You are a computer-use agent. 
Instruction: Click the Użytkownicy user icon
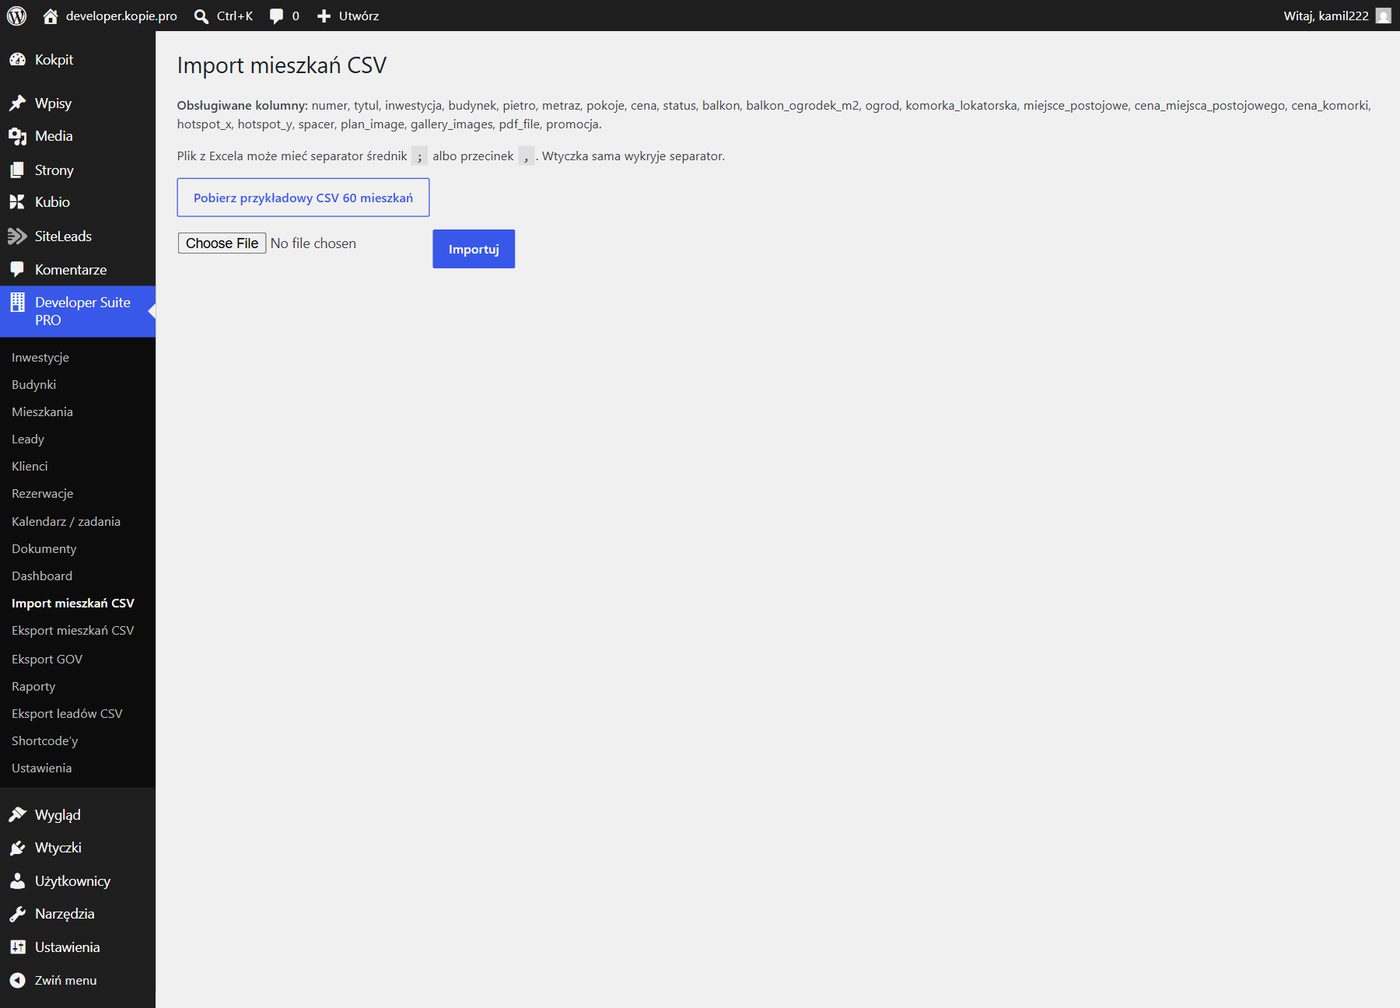coord(17,881)
